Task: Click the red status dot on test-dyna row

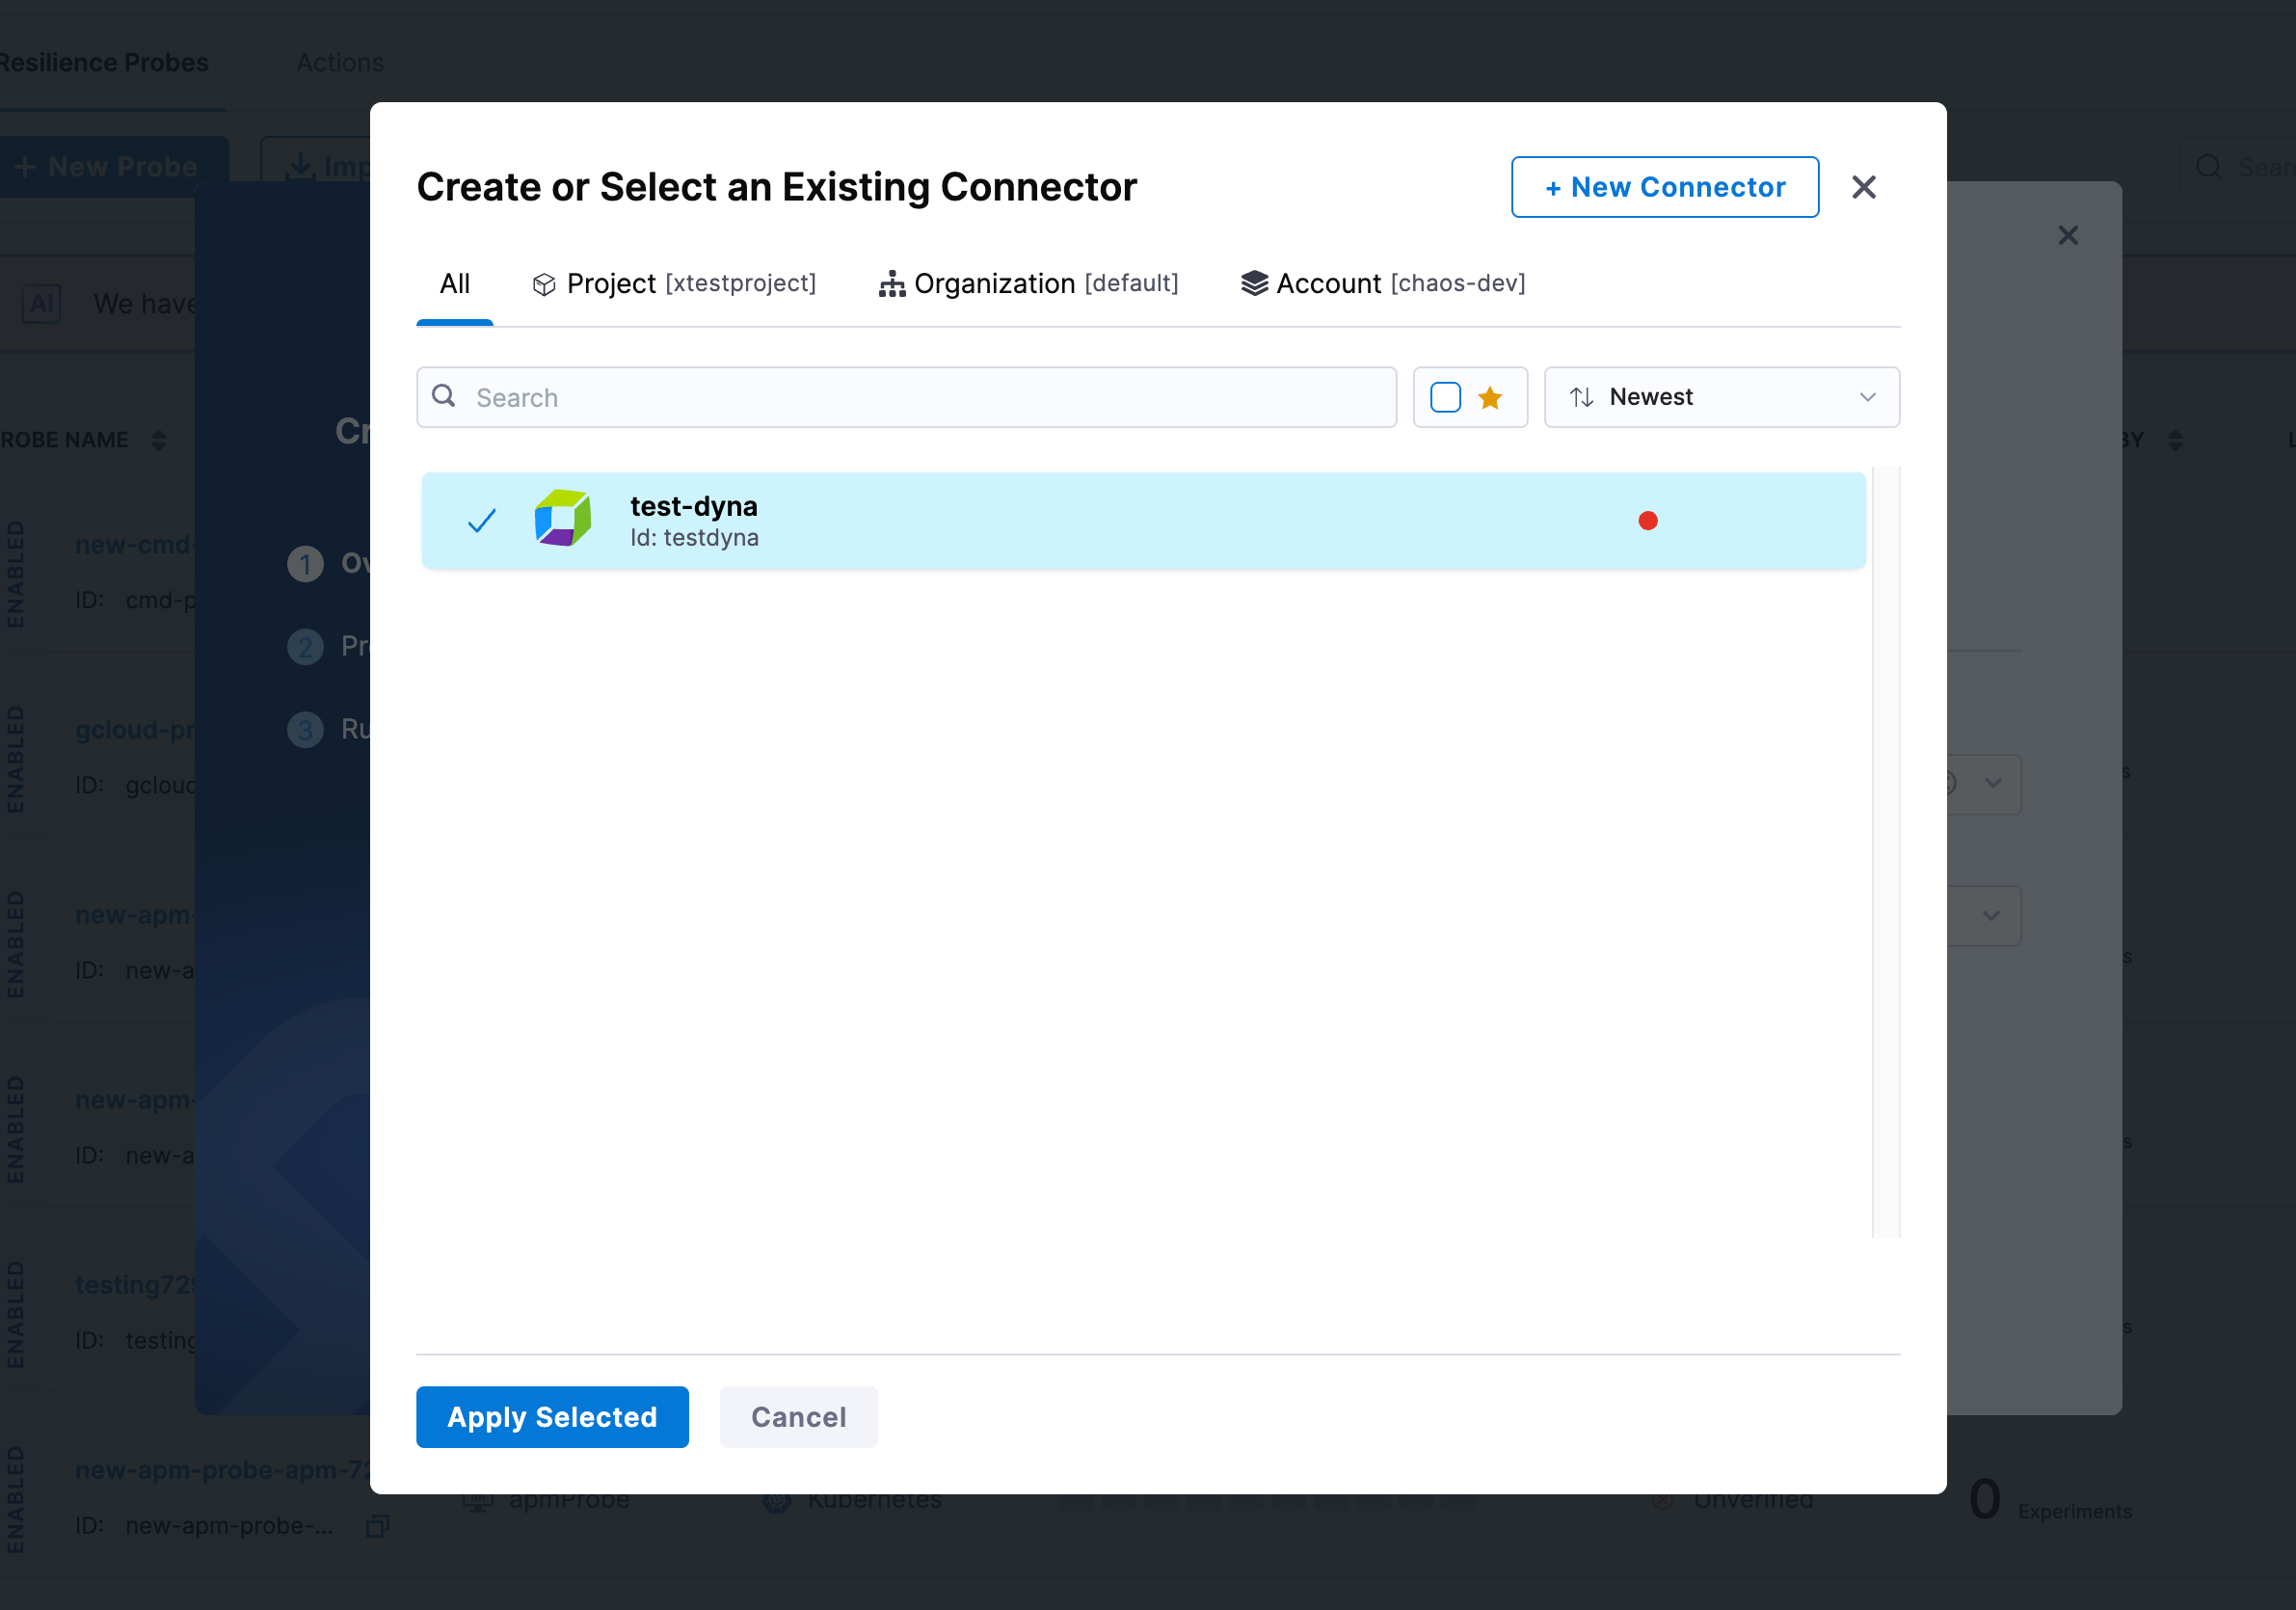Action: click(1648, 520)
